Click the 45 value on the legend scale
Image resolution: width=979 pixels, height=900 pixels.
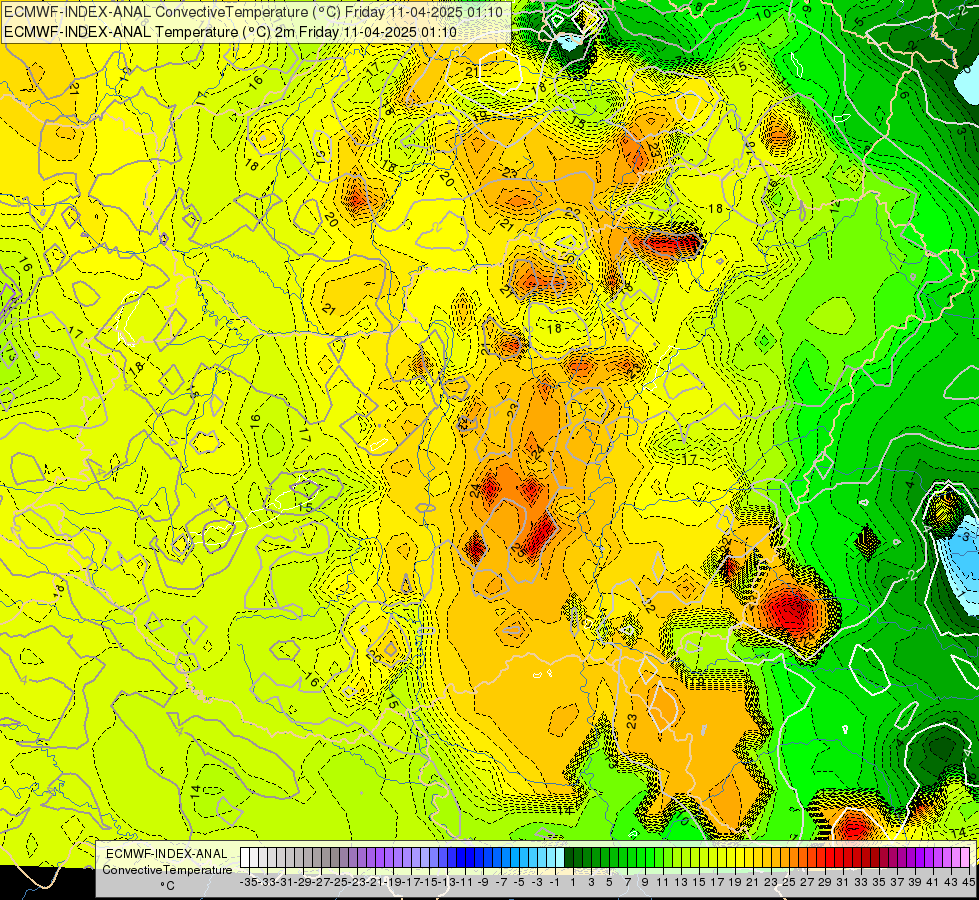(968, 883)
